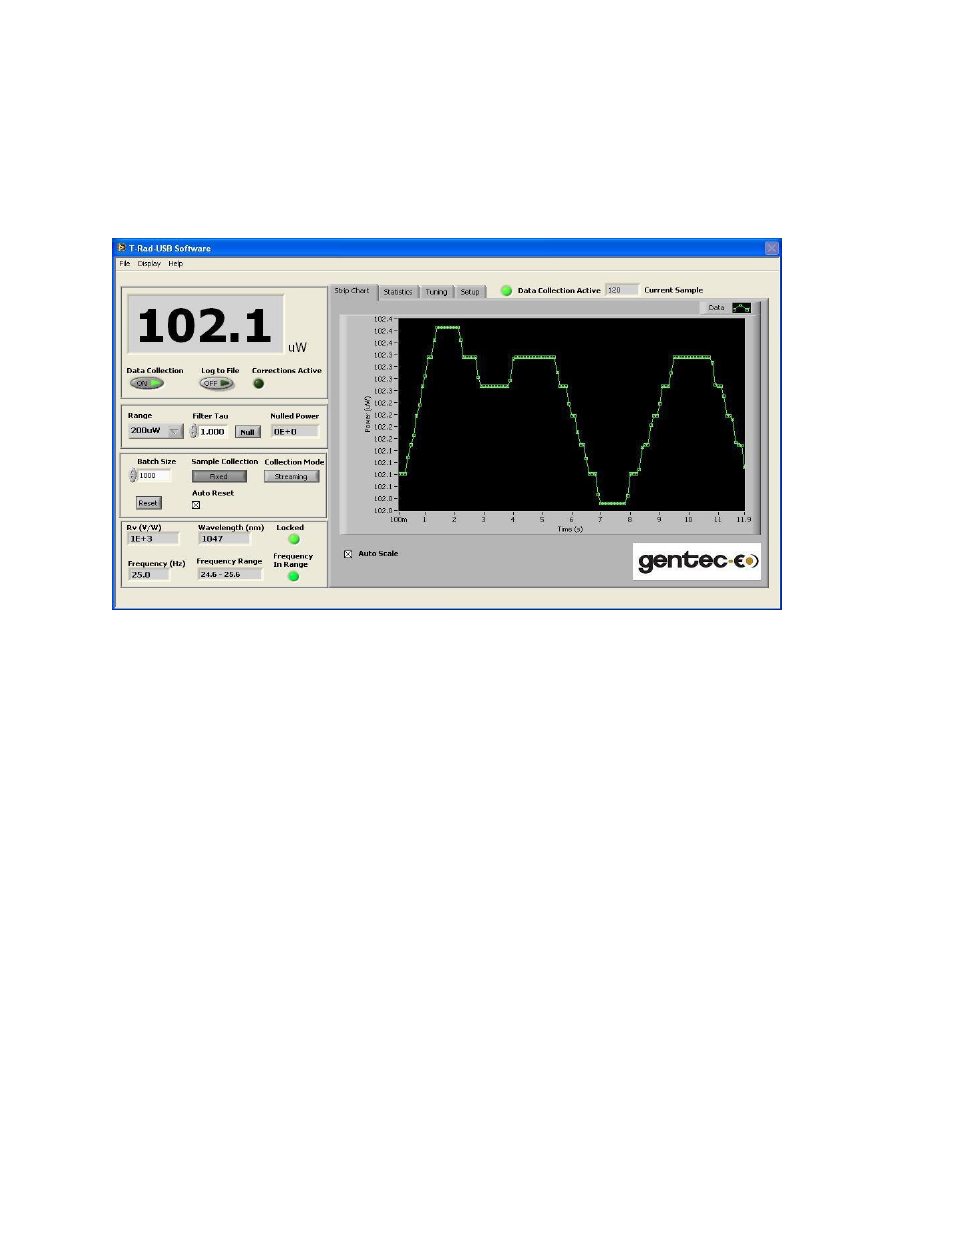Click the '11.9' x-axis end value
The width and height of the screenshot is (954, 1235).
743,520
